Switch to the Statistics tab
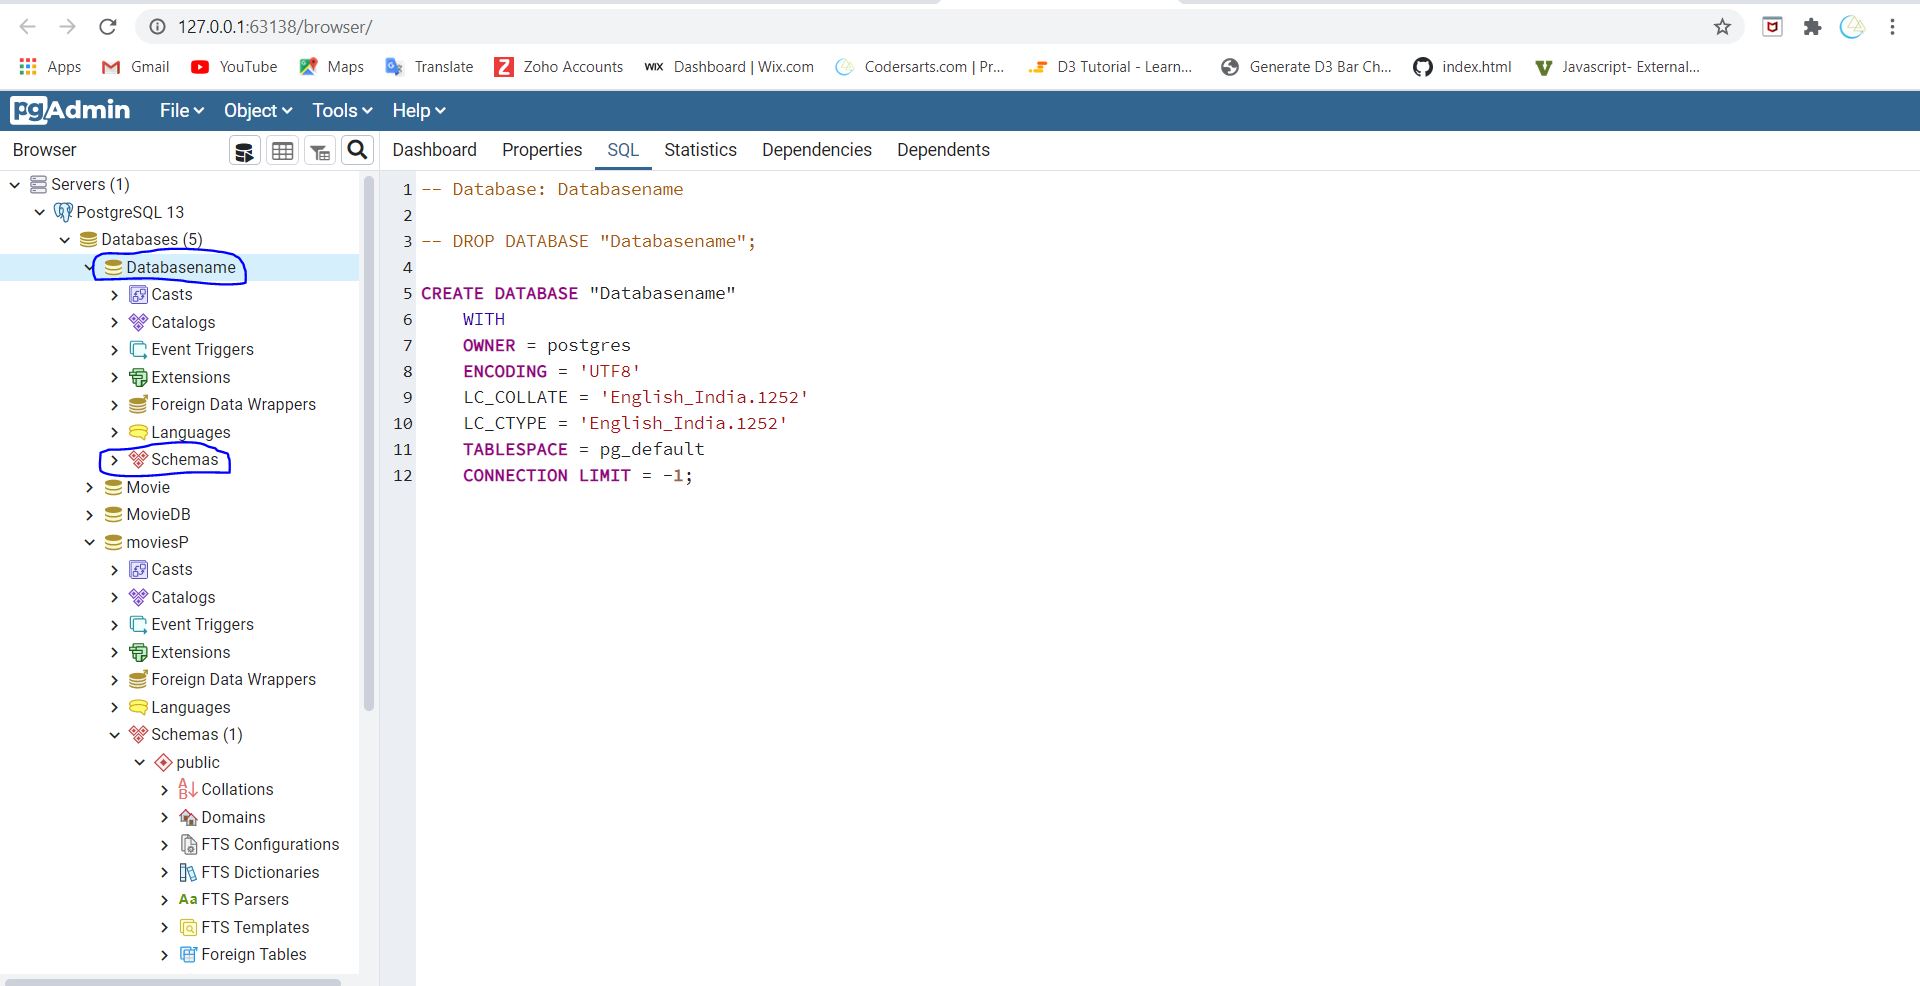1920x986 pixels. coord(700,150)
